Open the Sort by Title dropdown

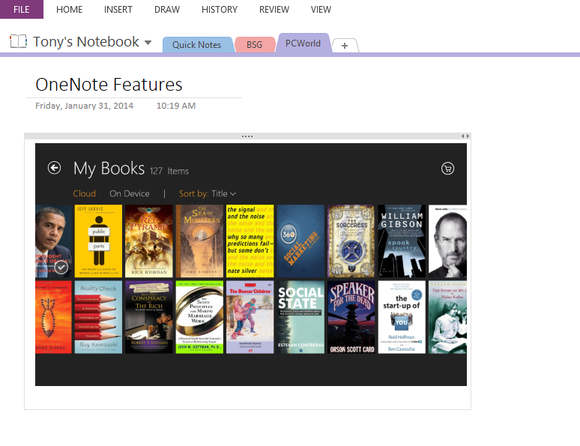(208, 193)
